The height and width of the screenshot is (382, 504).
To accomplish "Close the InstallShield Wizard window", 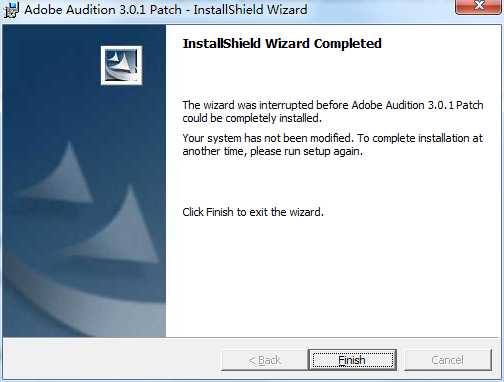I will click(479, 6).
